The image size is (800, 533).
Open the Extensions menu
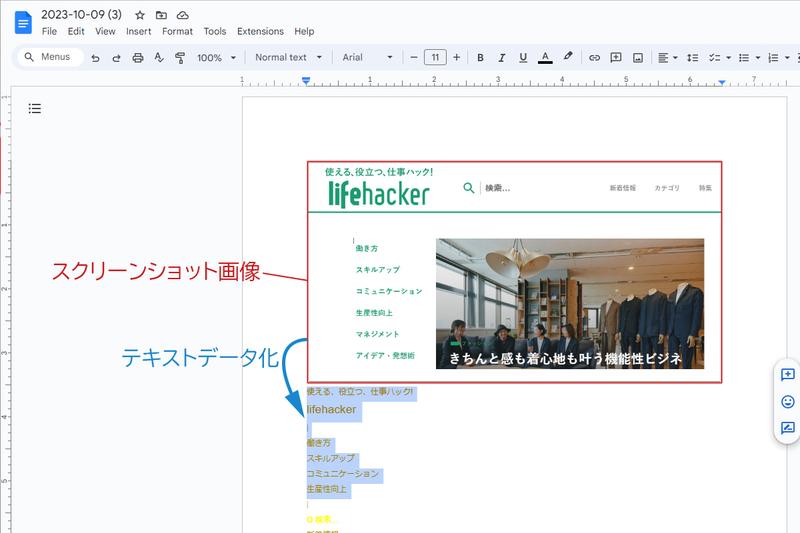pos(259,32)
